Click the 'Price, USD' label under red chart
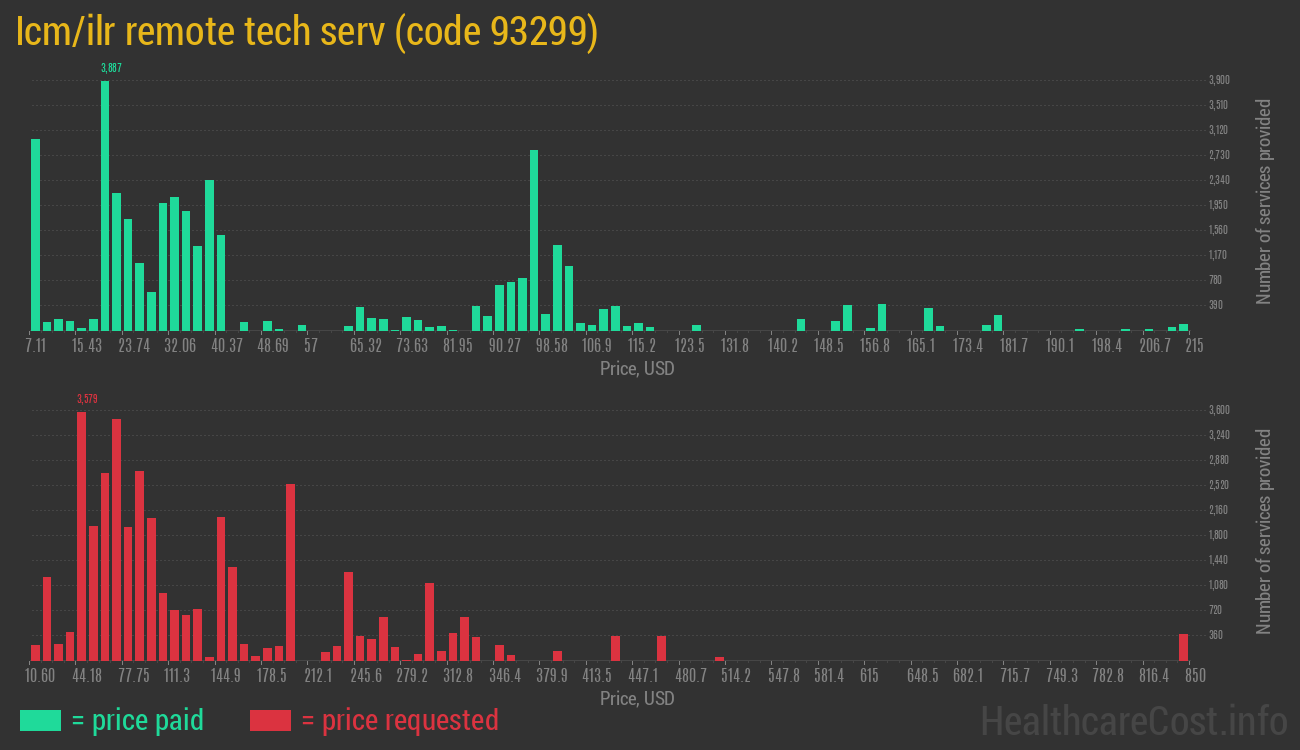 tap(637, 698)
